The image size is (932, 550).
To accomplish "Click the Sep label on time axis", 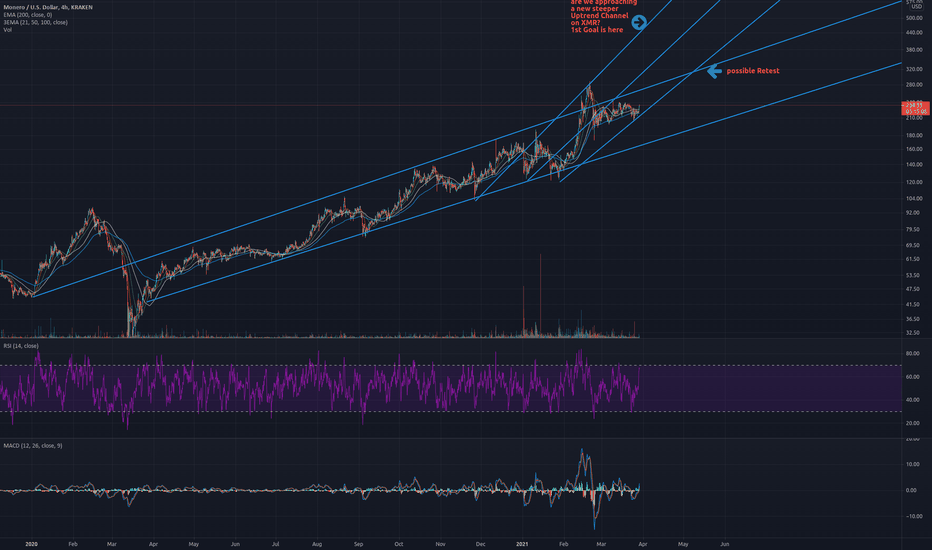I will click(358, 544).
